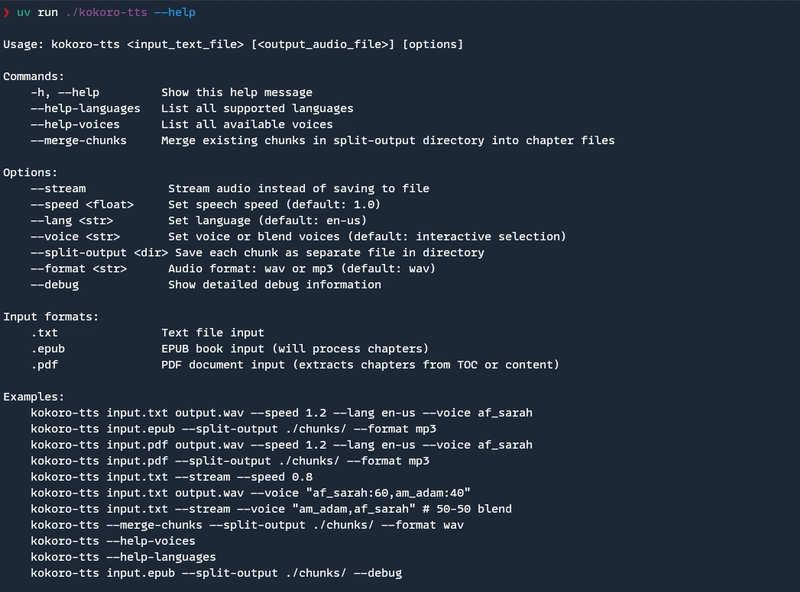Click the last example ending with '--debug'
This screenshot has height=592, width=800.
click(x=216, y=573)
